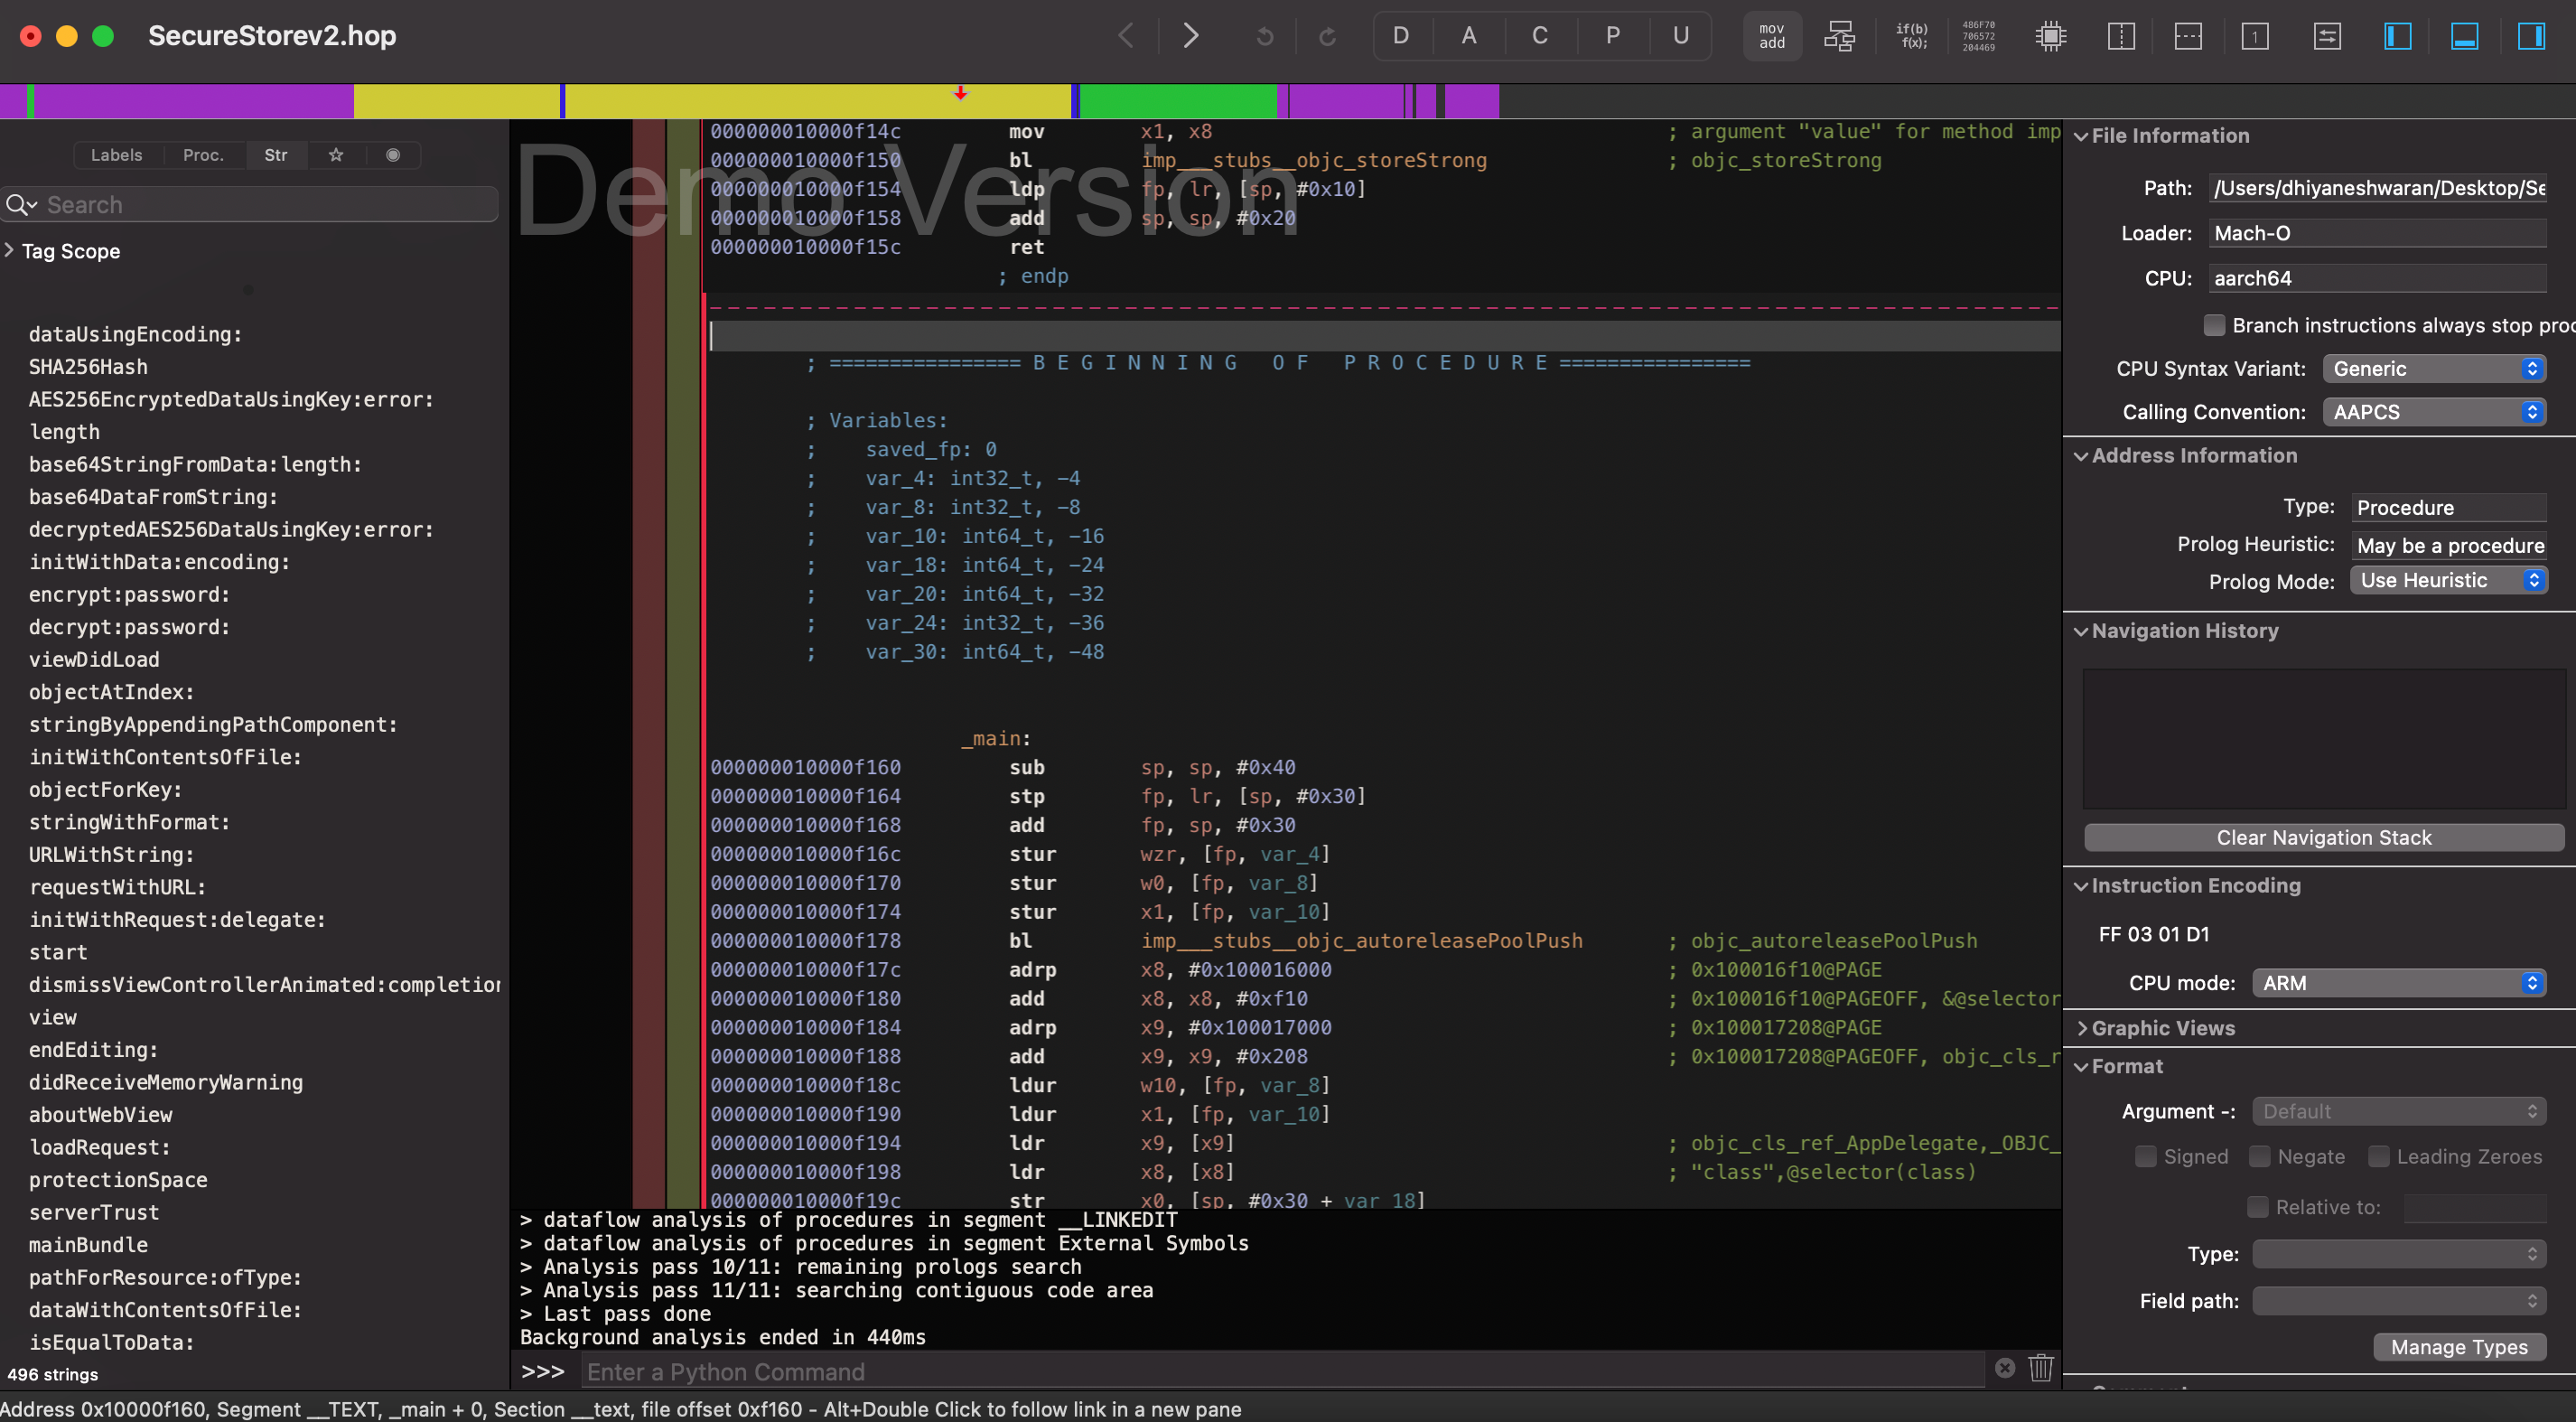Click the swap arrows toolbar icon
The width and height of the screenshot is (2576, 1422).
coord(2327,36)
